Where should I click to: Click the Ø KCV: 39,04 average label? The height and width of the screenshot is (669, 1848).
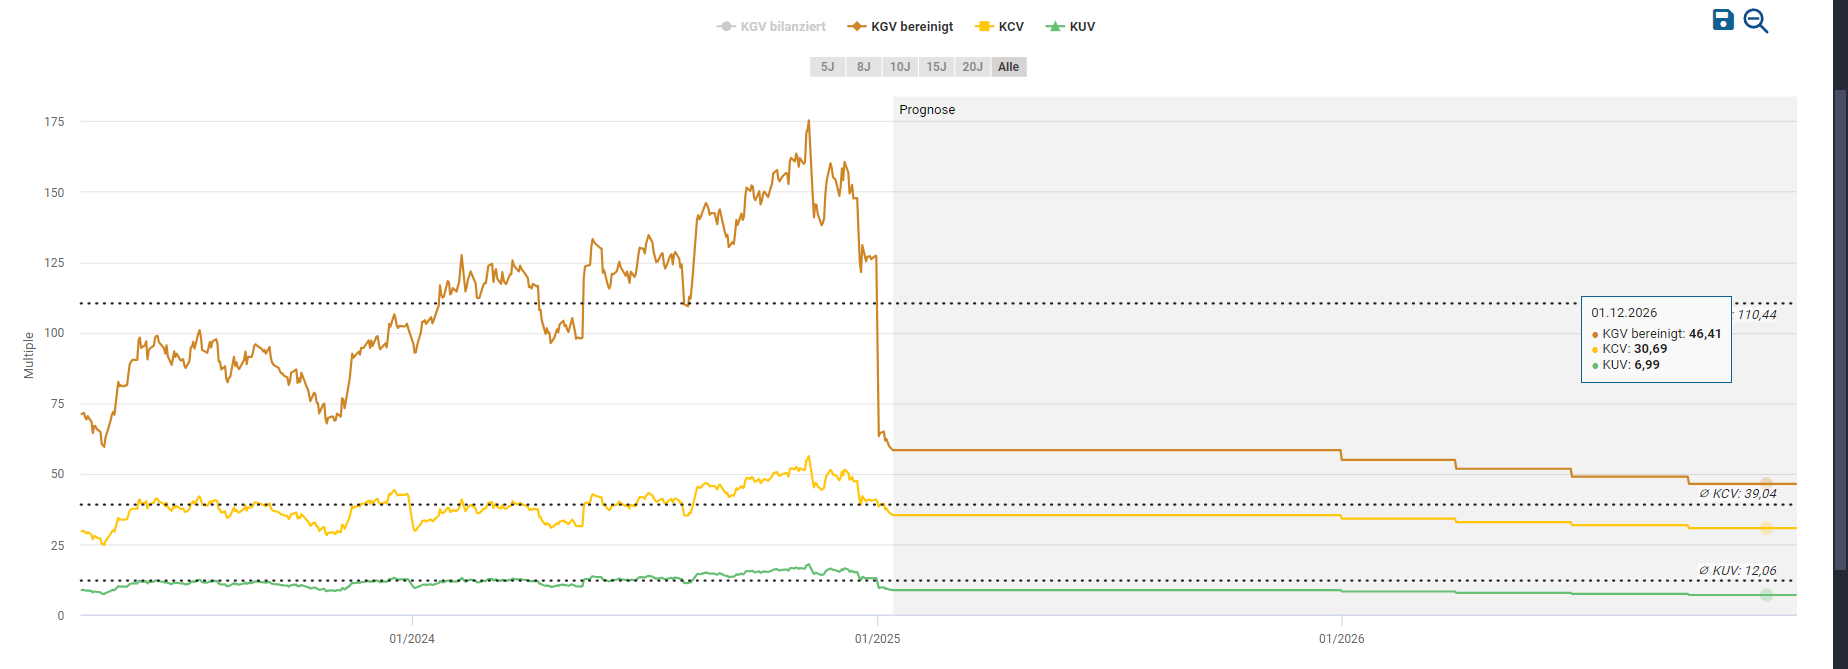(x=1738, y=494)
